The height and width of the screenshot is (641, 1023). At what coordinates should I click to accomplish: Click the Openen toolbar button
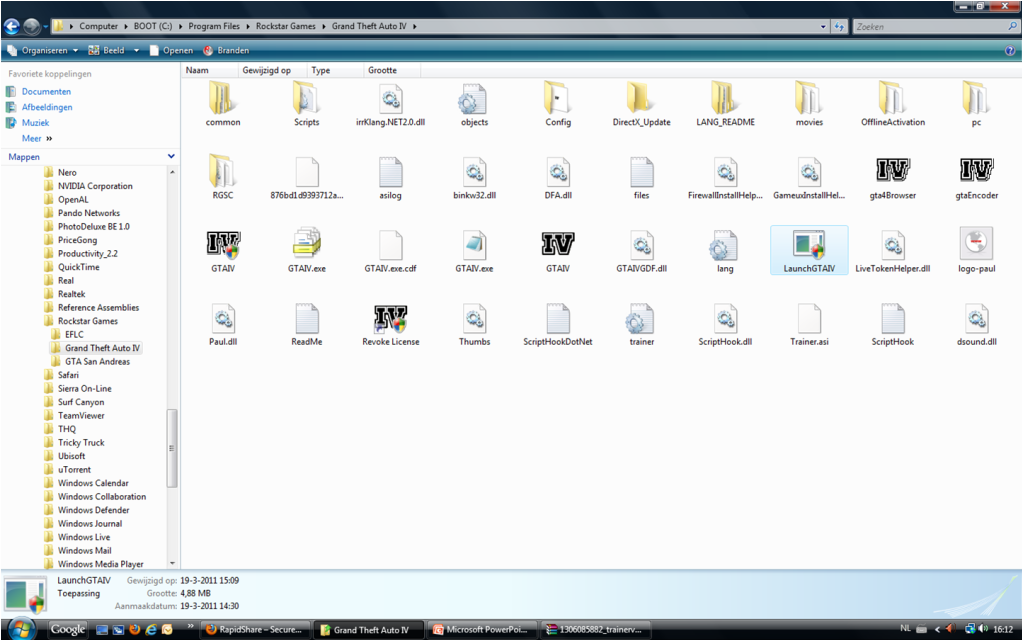[171, 50]
